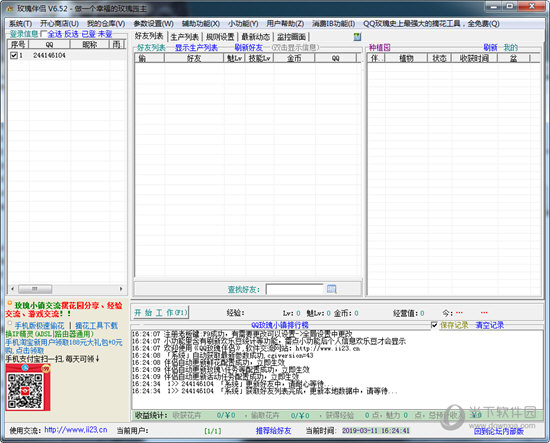
Task: Click the account list left scroll arrow
Action: tap(13, 289)
